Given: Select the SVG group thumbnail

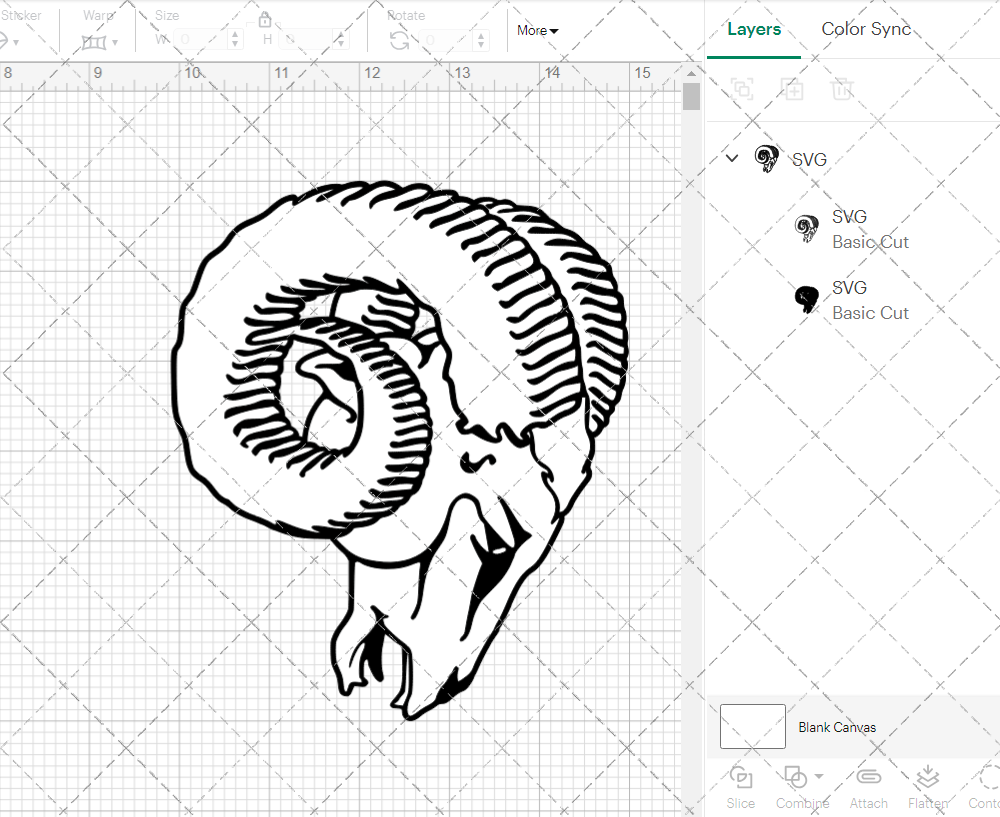Looking at the screenshot, I should [766, 158].
